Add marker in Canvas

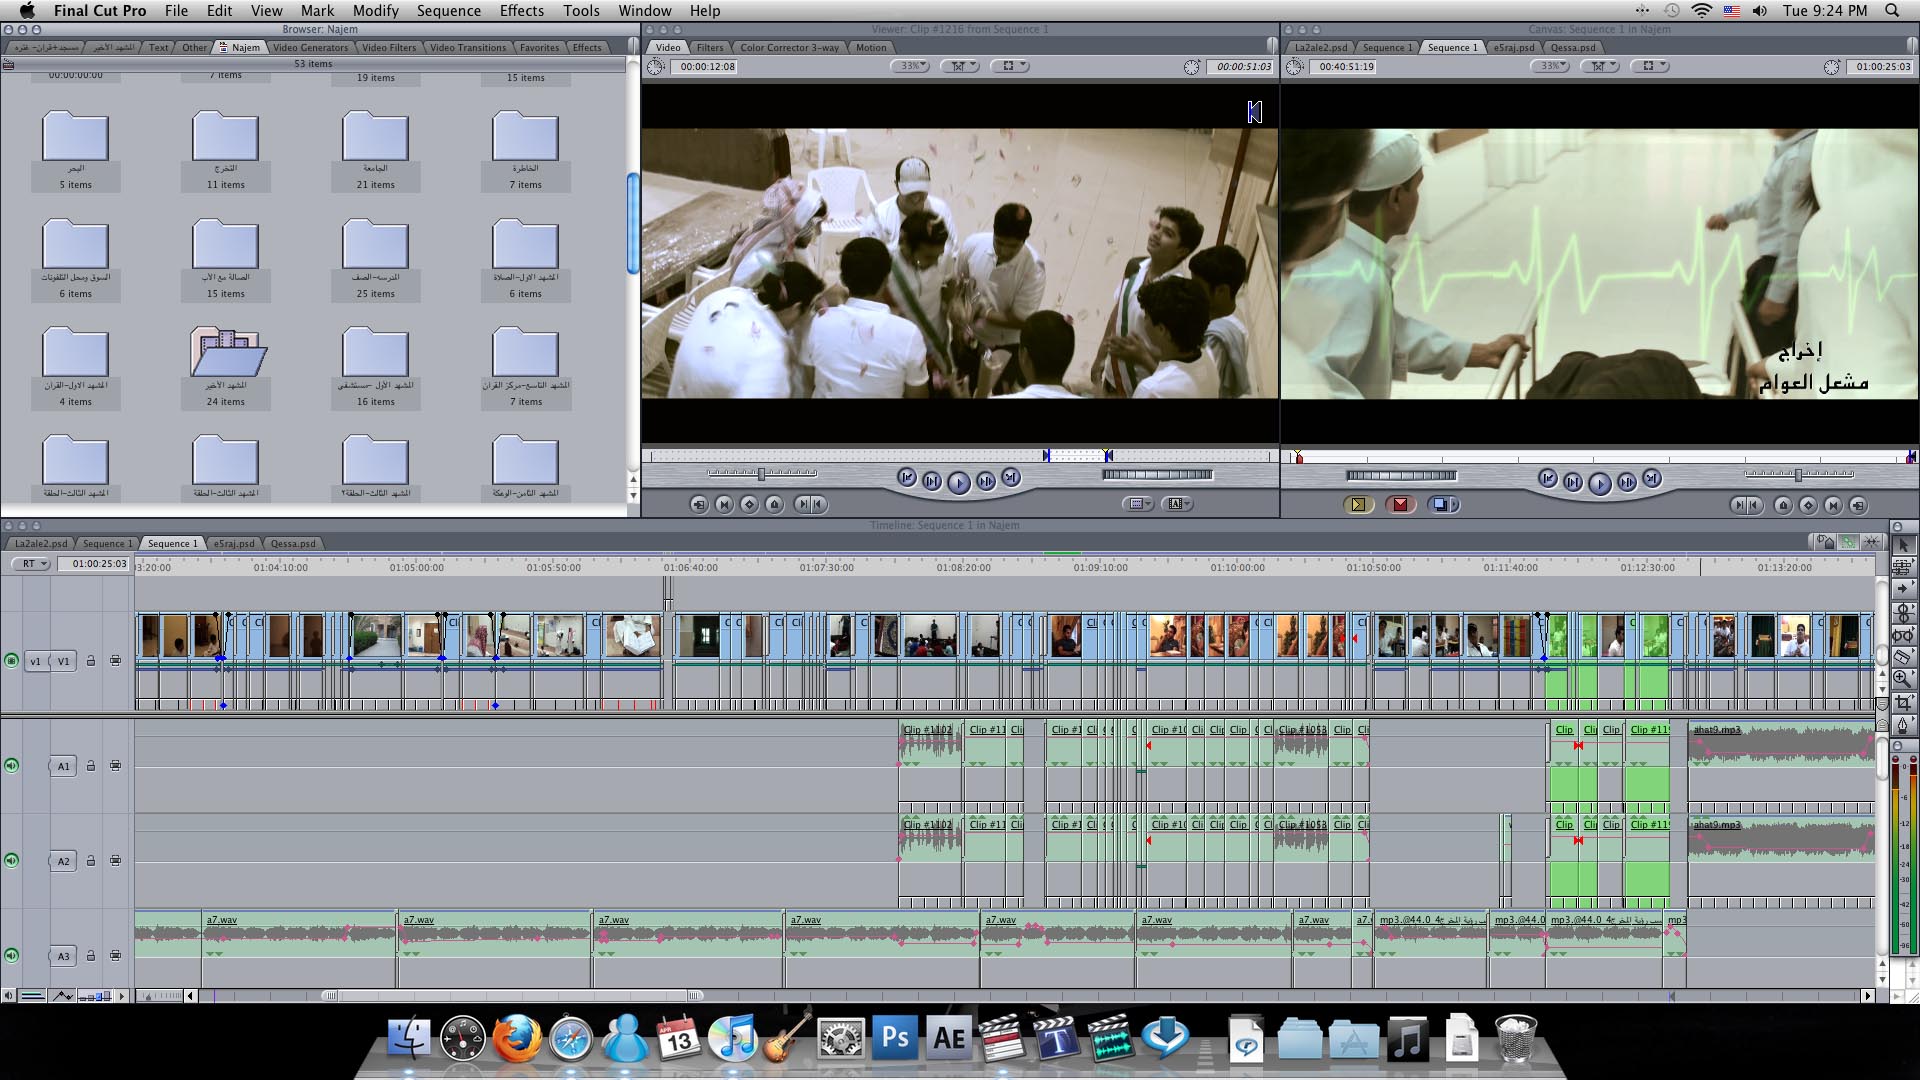tap(1782, 506)
